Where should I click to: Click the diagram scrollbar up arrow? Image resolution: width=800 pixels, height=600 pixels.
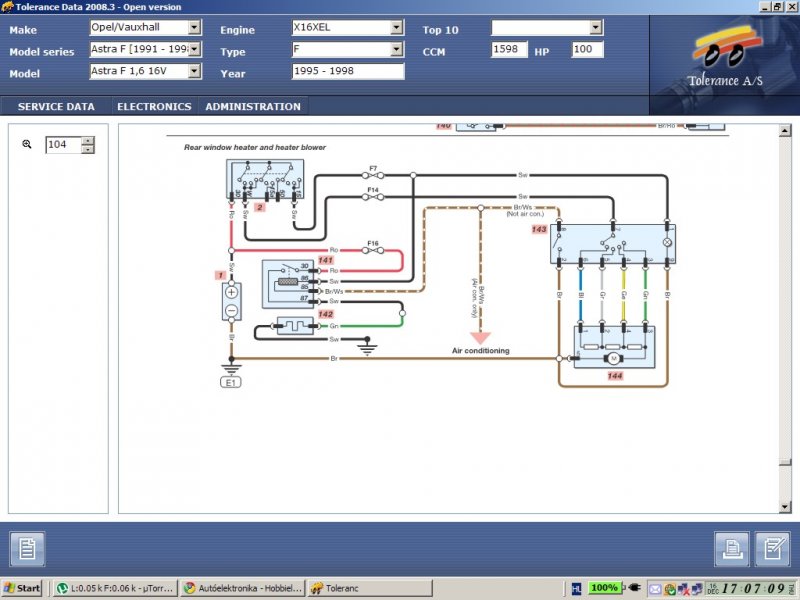coord(785,131)
